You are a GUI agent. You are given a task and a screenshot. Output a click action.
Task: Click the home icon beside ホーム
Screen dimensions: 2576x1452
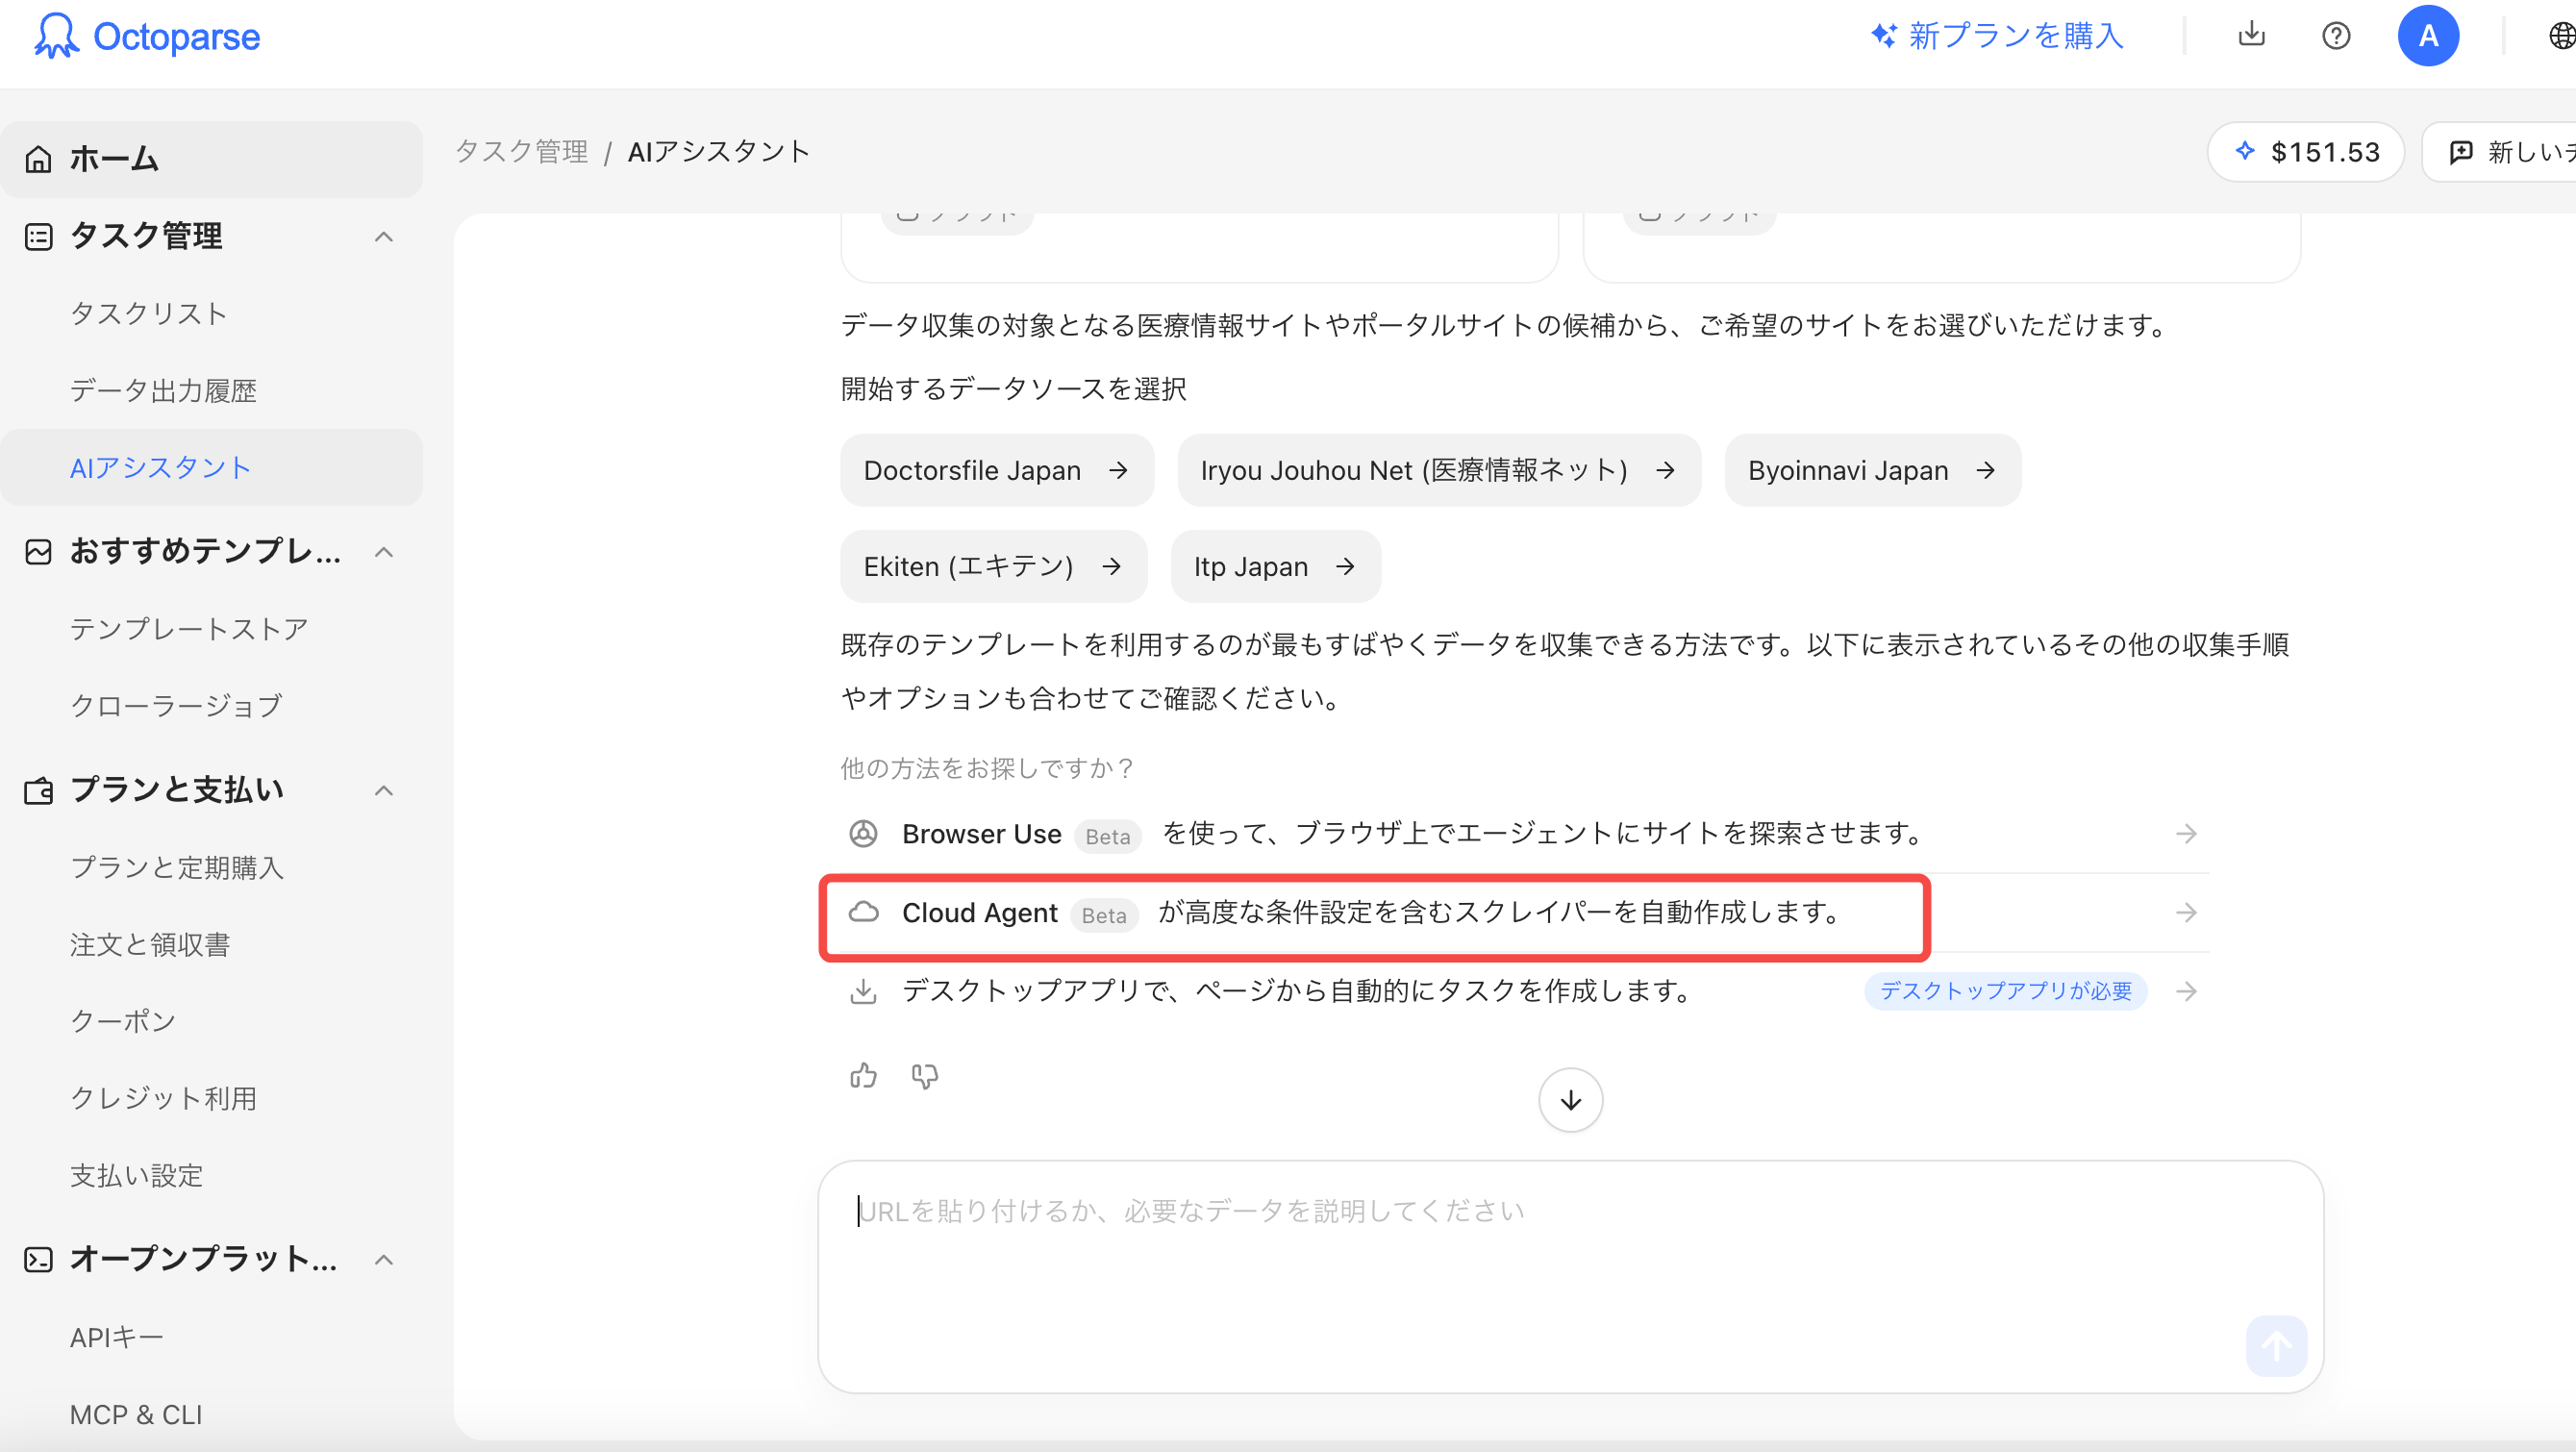point(38,159)
